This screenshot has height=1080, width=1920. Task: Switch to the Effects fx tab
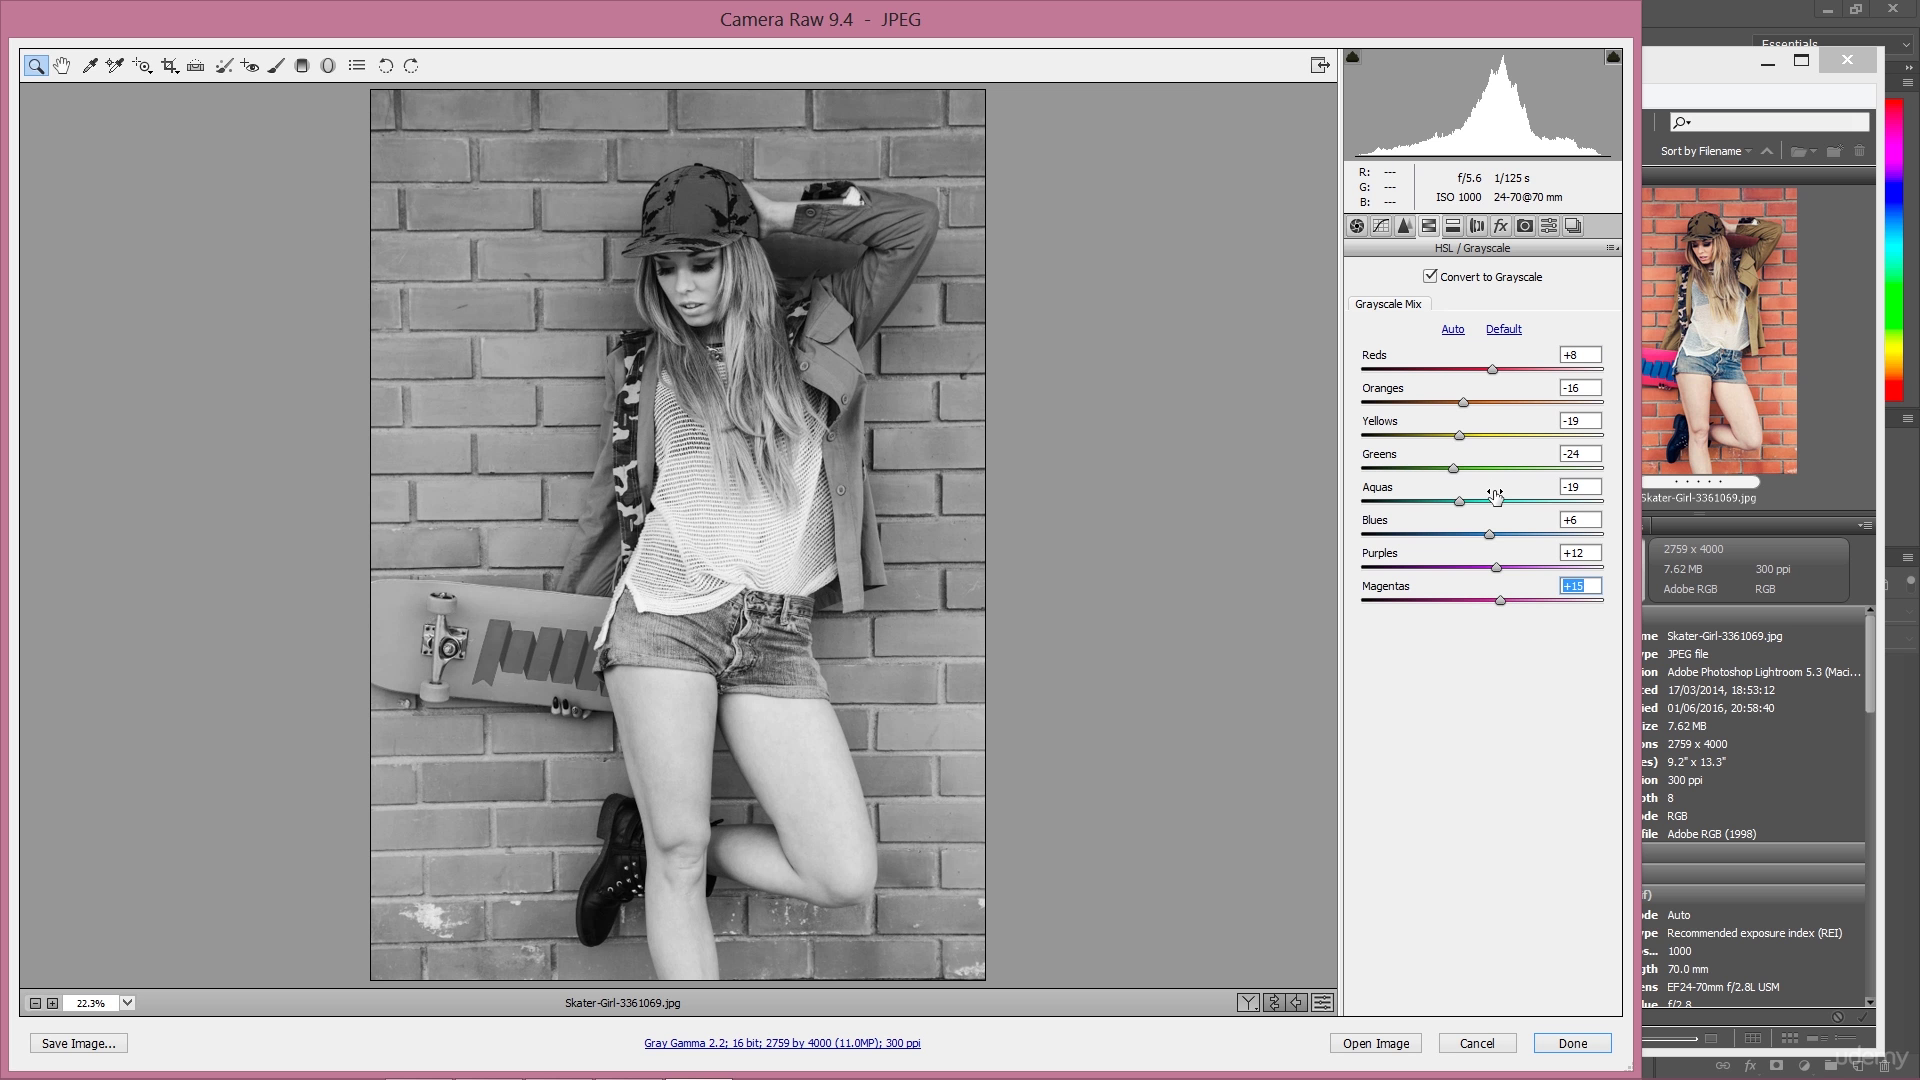point(1500,226)
